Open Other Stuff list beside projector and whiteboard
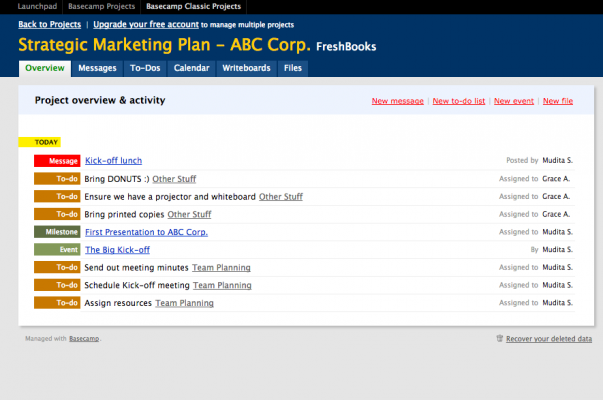Image resolution: width=603 pixels, height=400 pixels. pos(281,197)
